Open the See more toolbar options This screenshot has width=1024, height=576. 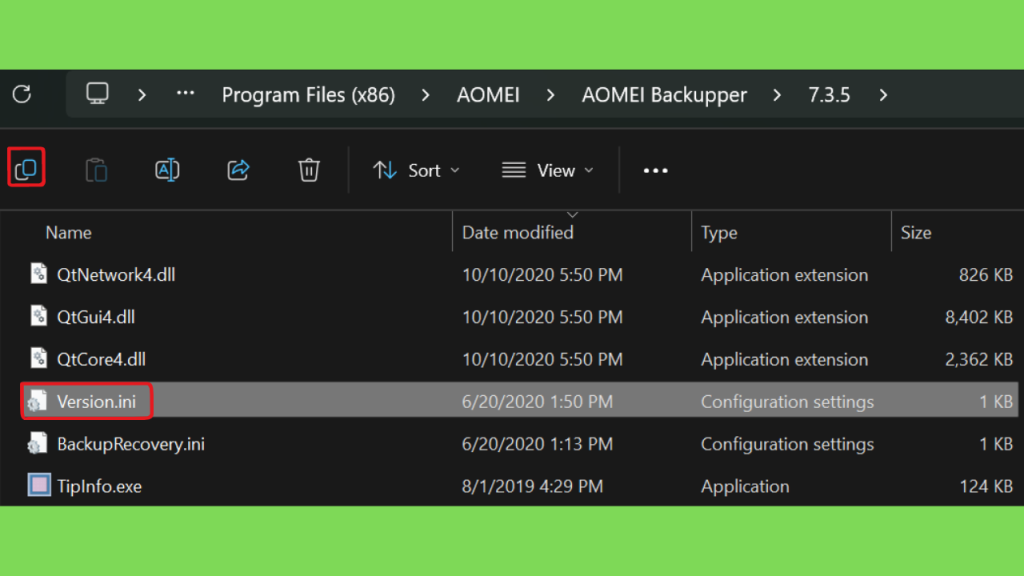tap(655, 170)
